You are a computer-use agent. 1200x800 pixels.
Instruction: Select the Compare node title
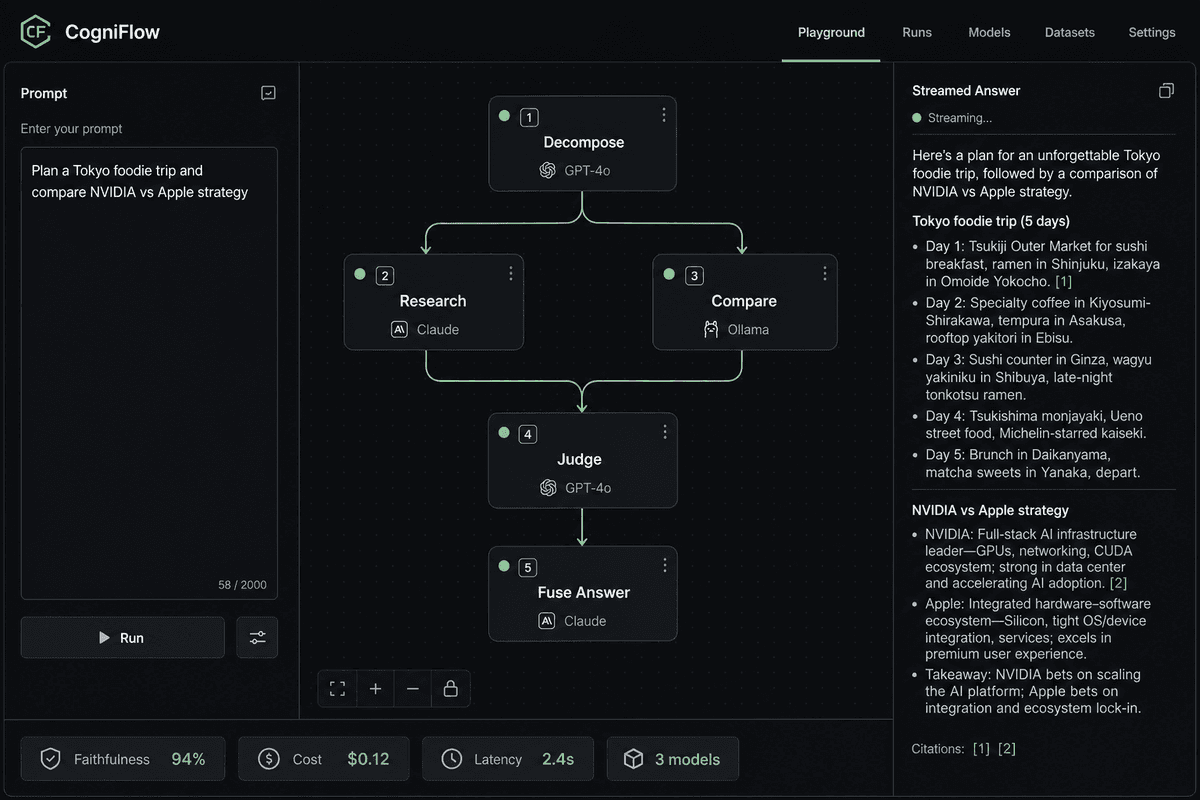tap(744, 301)
